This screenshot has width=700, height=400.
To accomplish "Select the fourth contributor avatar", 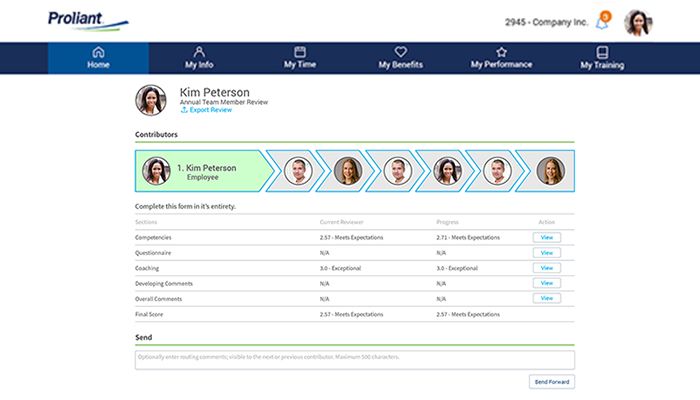I will click(x=398, y=171).
